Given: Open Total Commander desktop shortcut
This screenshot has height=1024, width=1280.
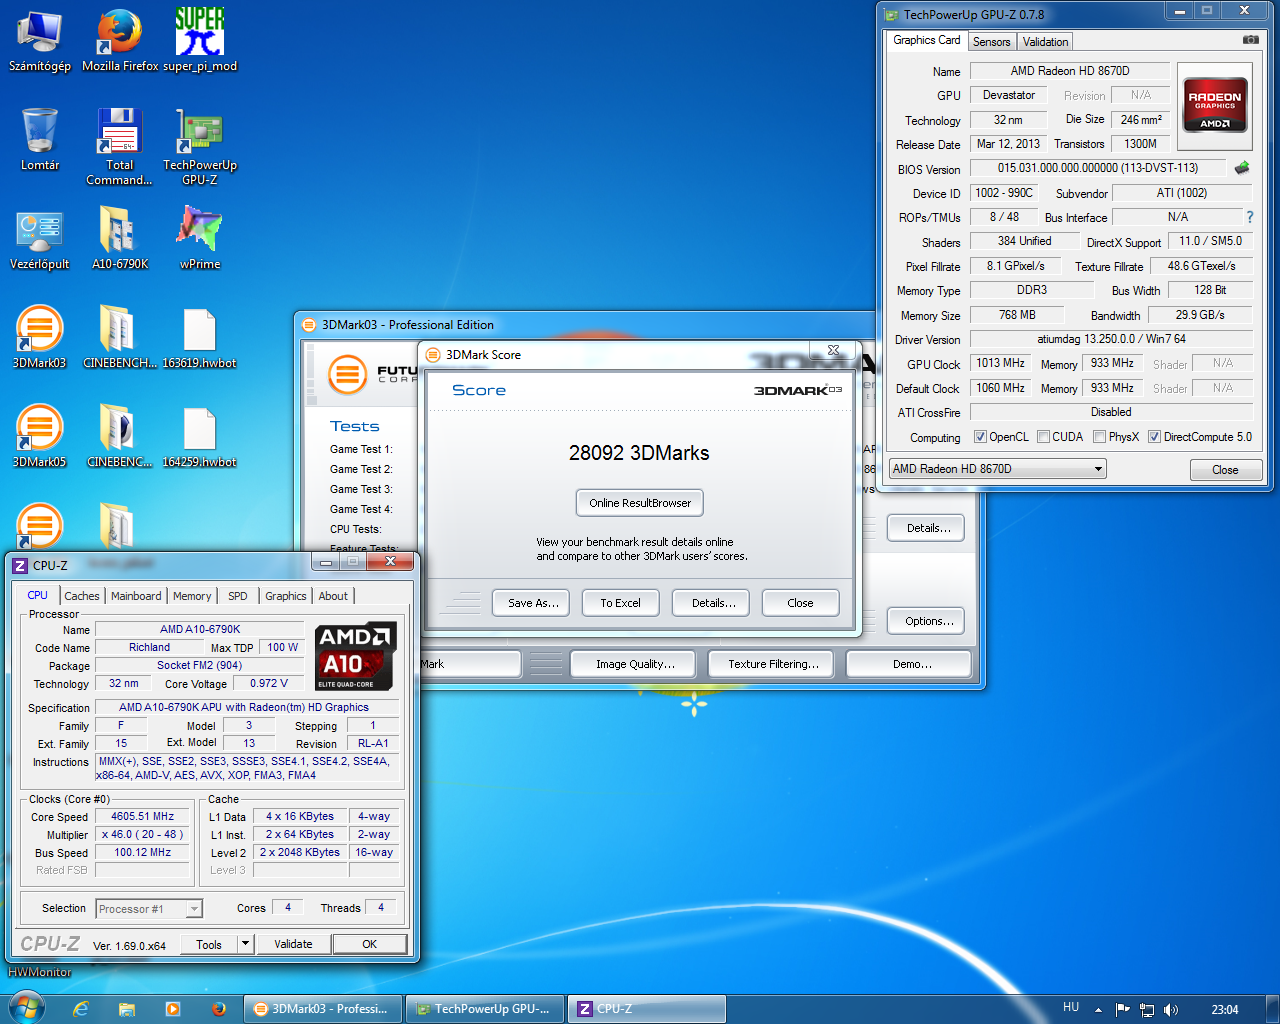Looking at the screenshot, I should tap(120, 146).
